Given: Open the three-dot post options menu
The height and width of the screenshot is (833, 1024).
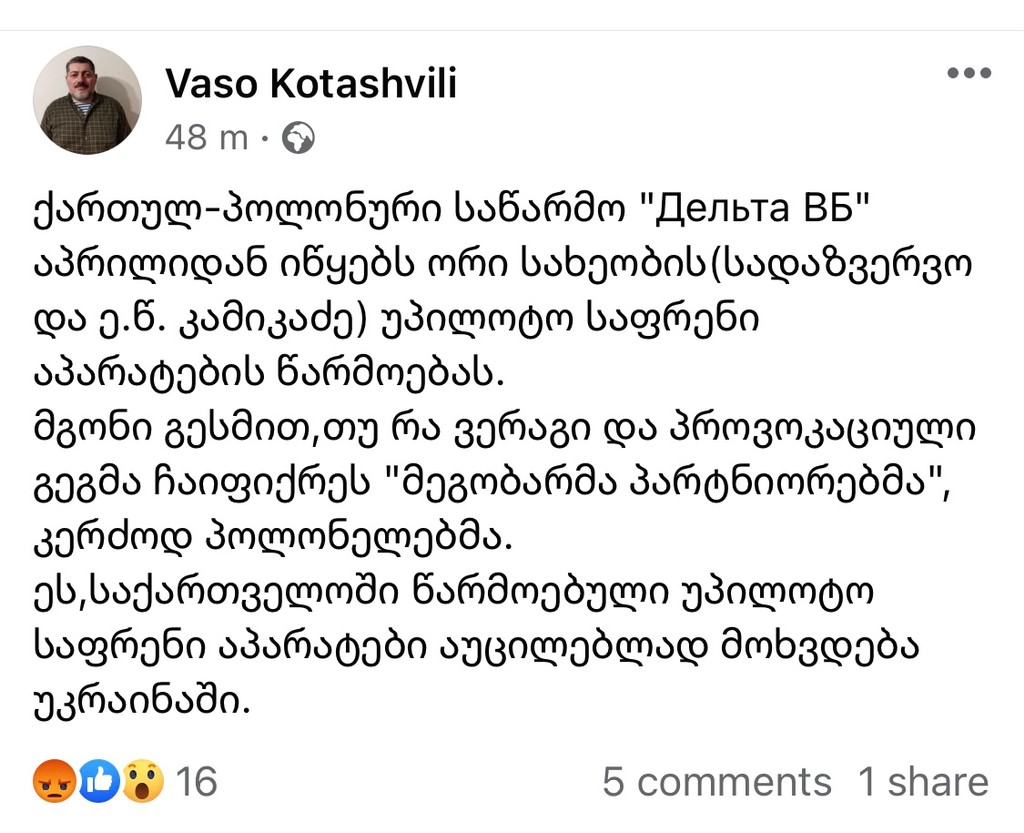Looking at the screenshot, I should tap(968, 74).
